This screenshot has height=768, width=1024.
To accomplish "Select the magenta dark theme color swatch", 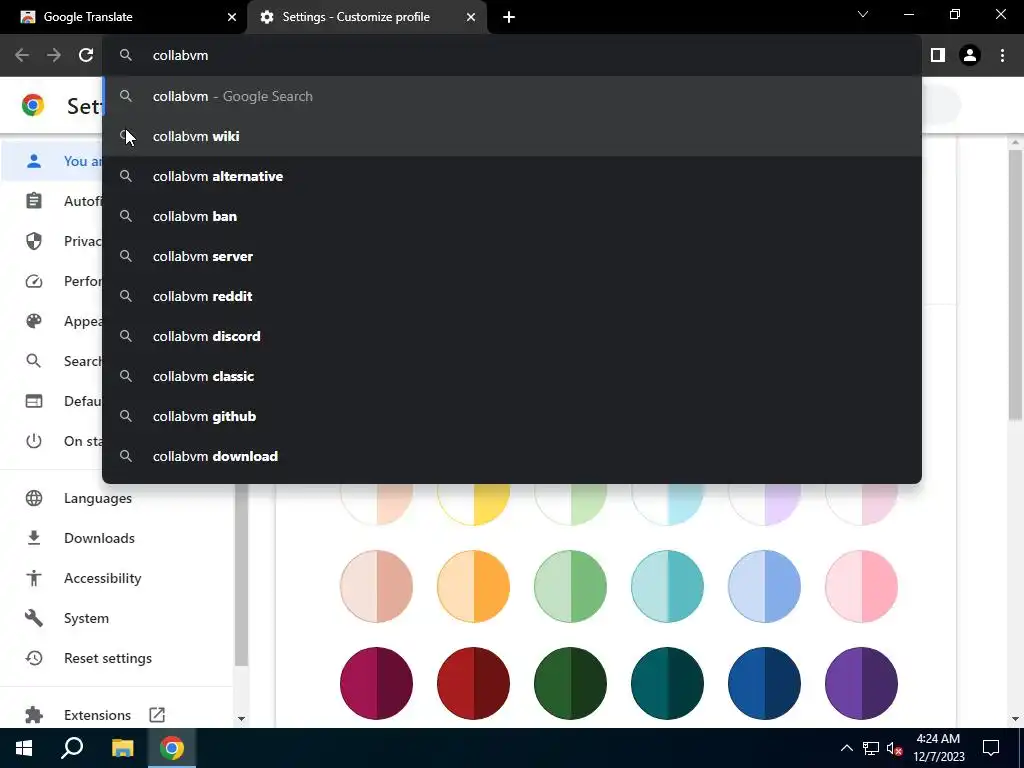I will coord(376,683).
